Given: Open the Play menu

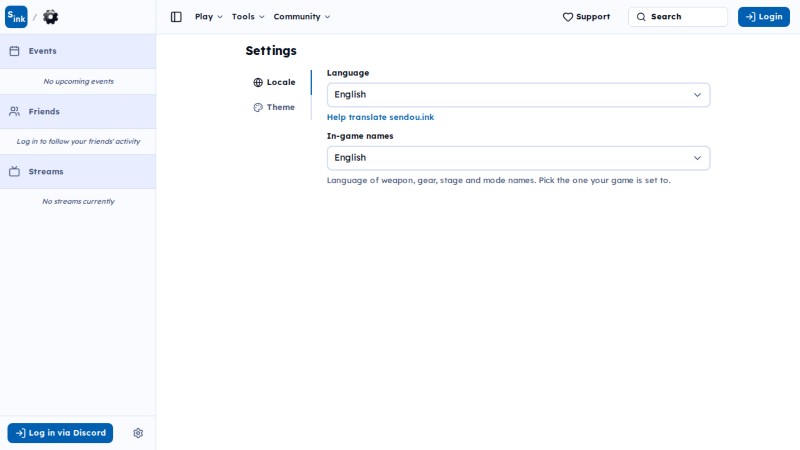Looking at the screenshot, I should (x=209, y=17).
